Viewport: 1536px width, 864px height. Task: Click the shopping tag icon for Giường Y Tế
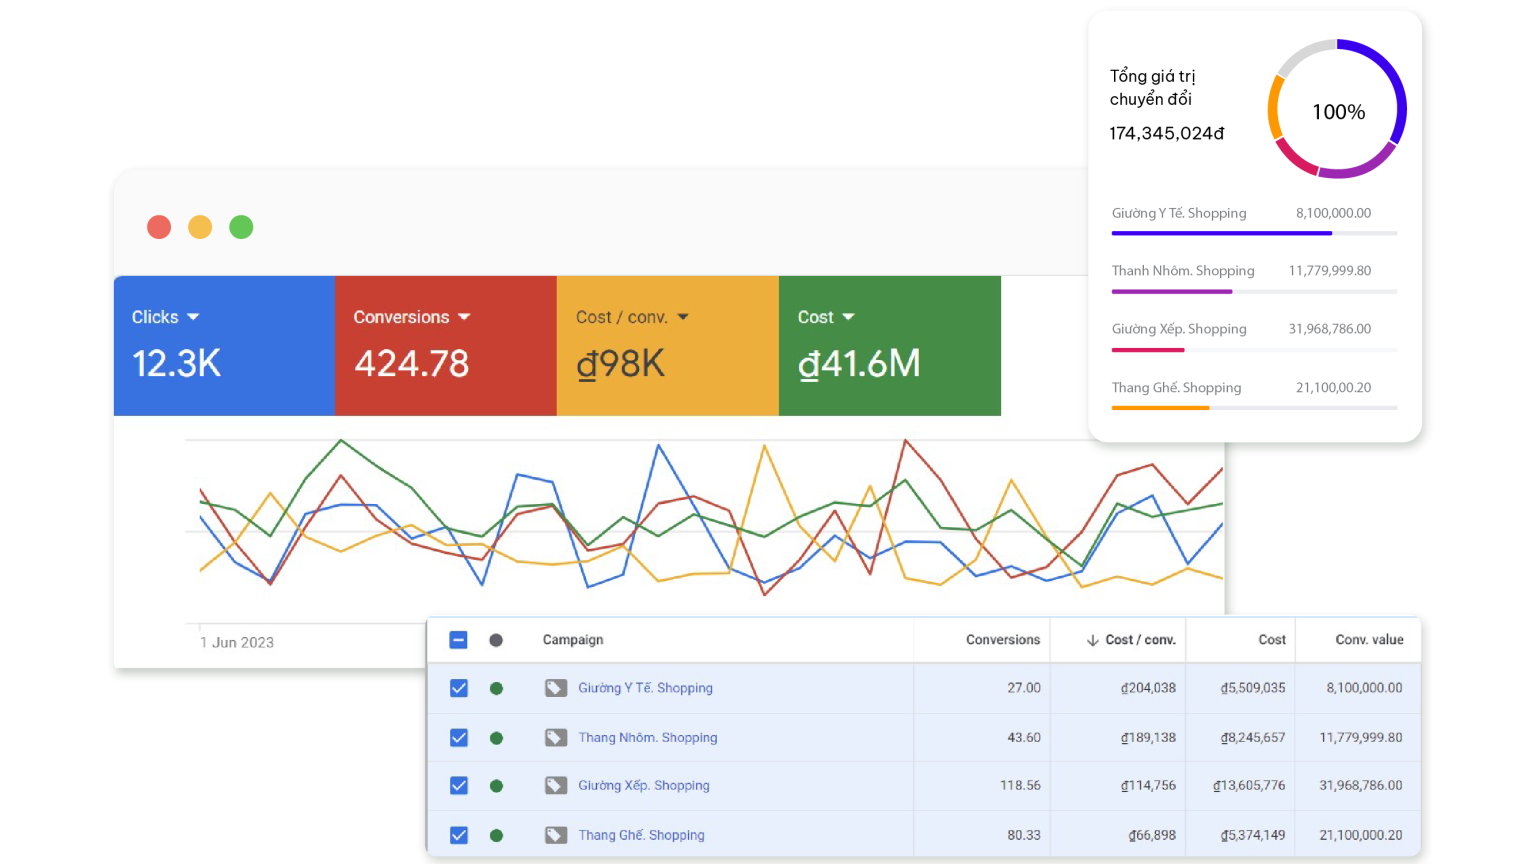(x=555, y=688)
